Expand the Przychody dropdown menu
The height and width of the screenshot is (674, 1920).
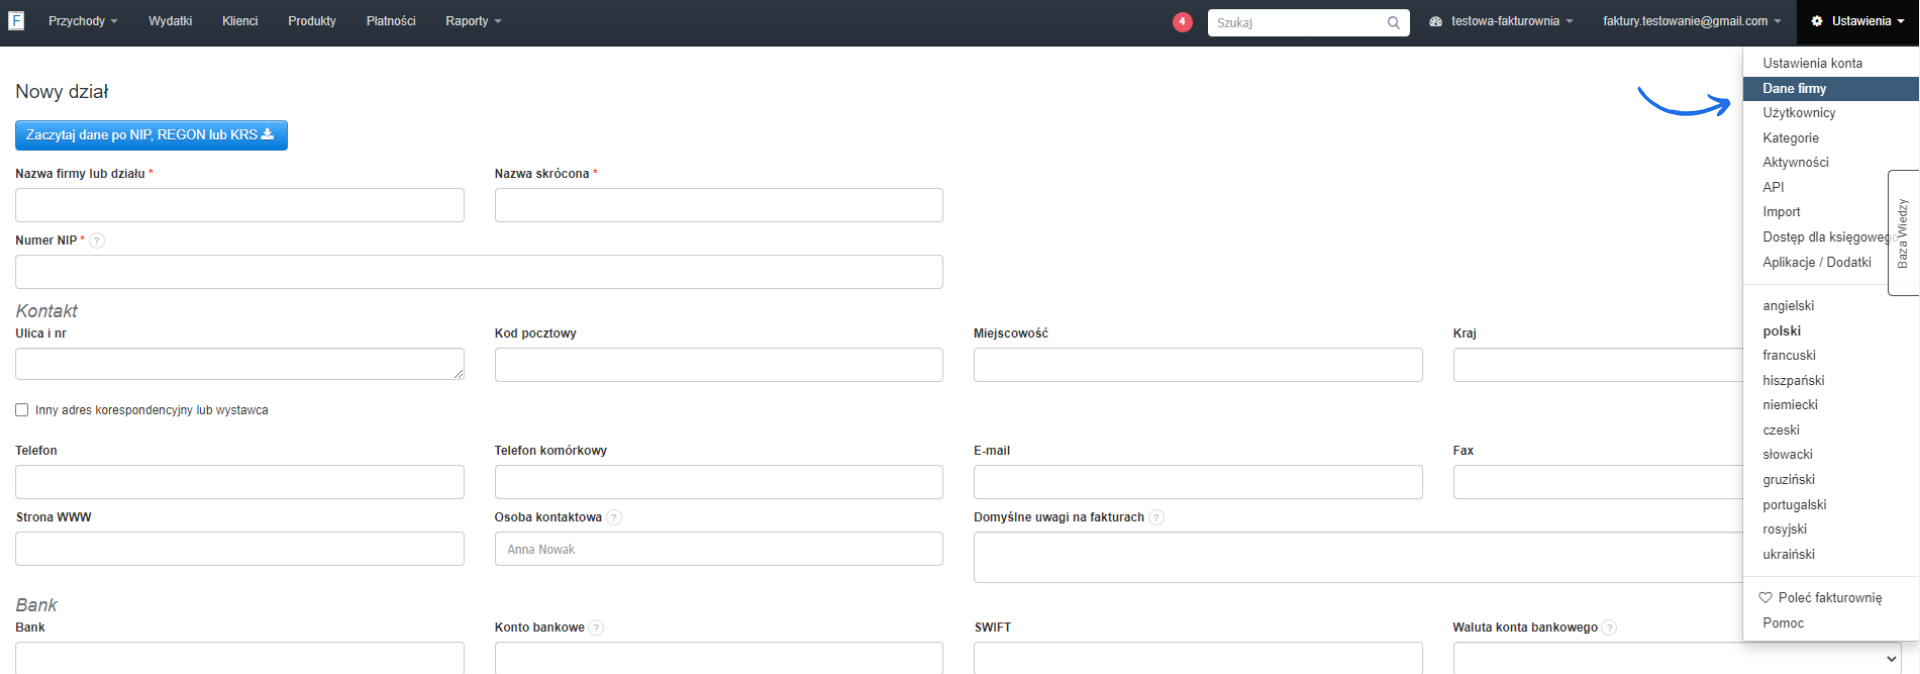(x=83, y=21)
